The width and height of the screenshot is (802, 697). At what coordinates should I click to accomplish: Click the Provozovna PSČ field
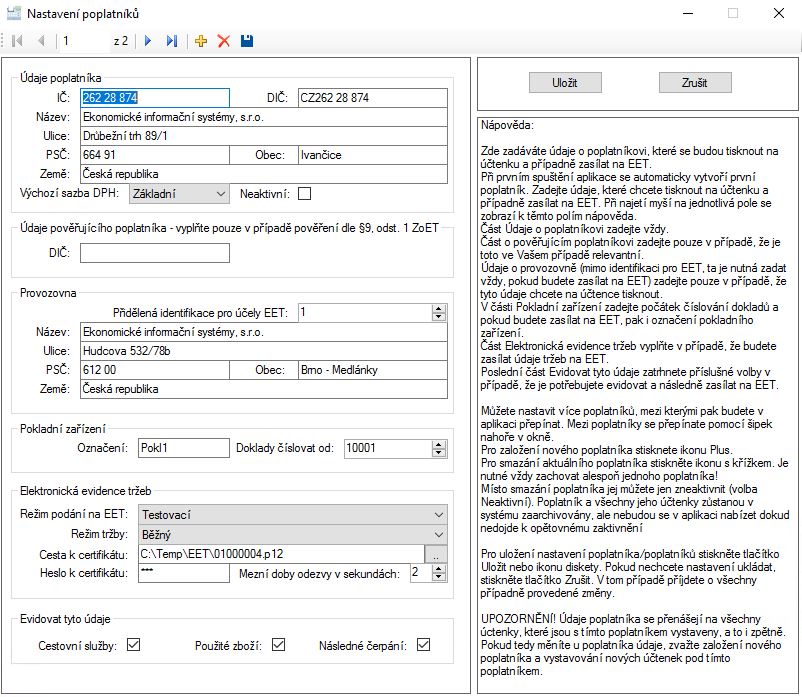click(x=155, y=370)
